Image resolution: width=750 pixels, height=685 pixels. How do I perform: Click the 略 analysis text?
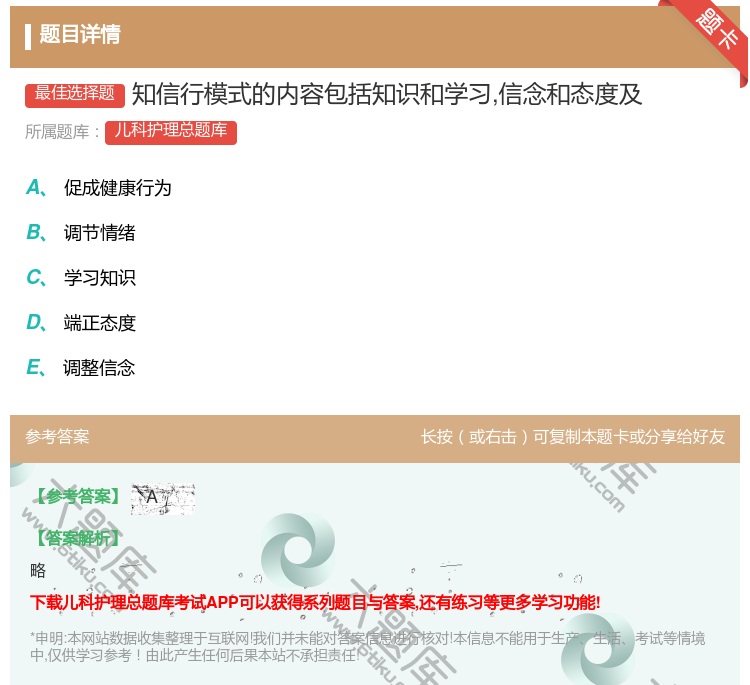pyautogui.click(x=38, y=570)
